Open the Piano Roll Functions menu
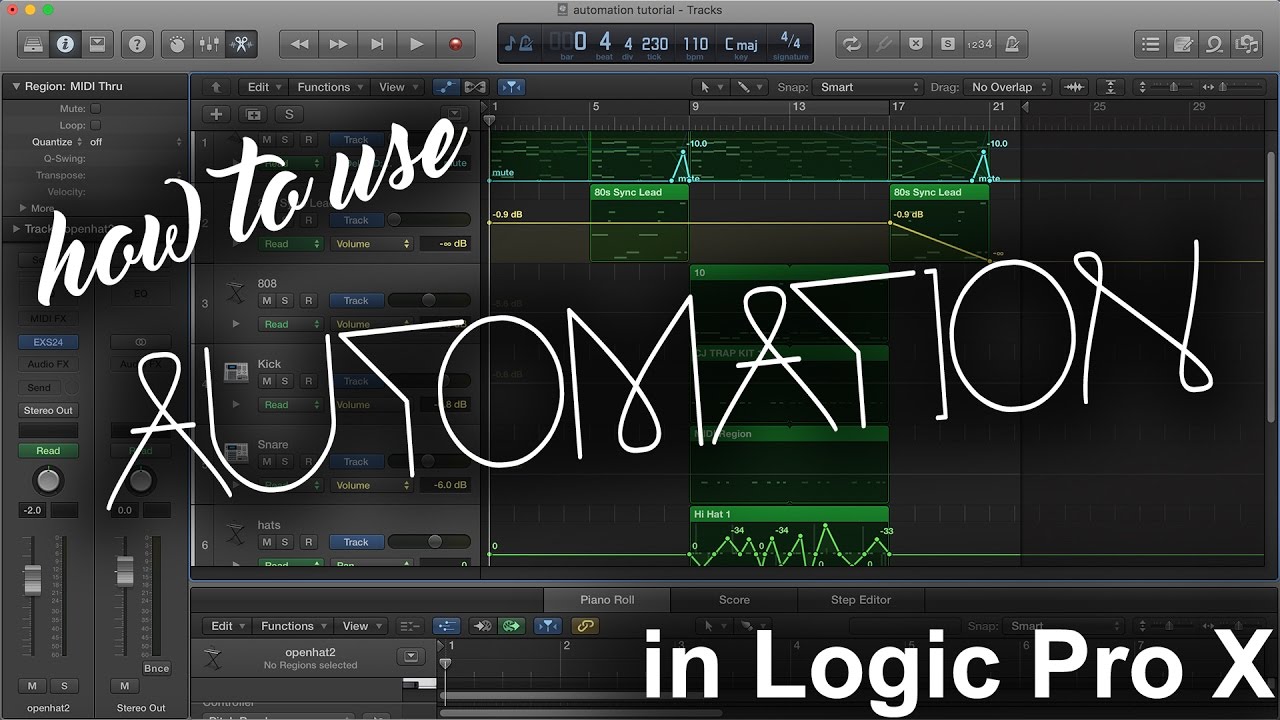This screenshot has width=1280, height=720. (x=293, y=626)
